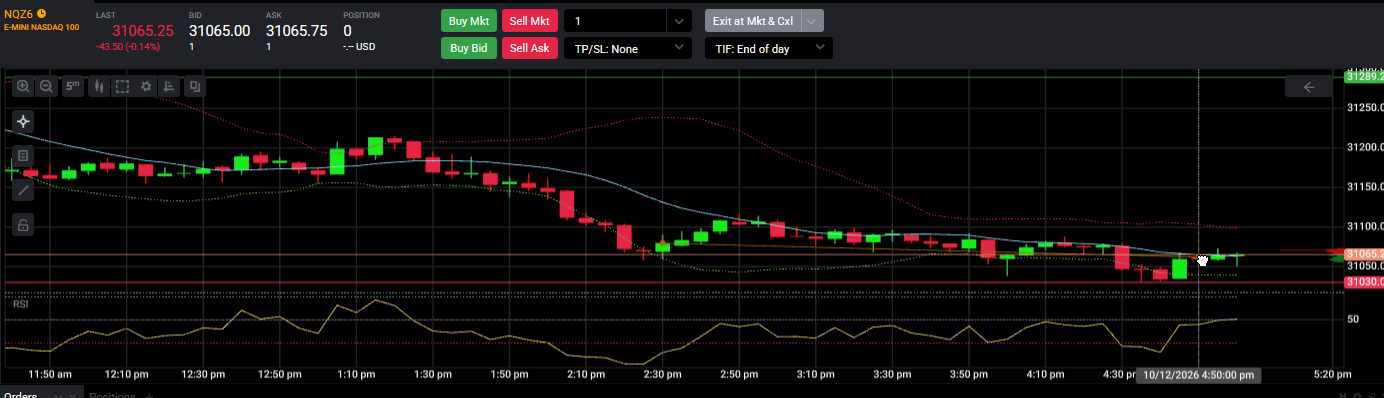1384x398 pixels.
Task: Click the back arrow button on chart
Action: [x=1309, y=87]
